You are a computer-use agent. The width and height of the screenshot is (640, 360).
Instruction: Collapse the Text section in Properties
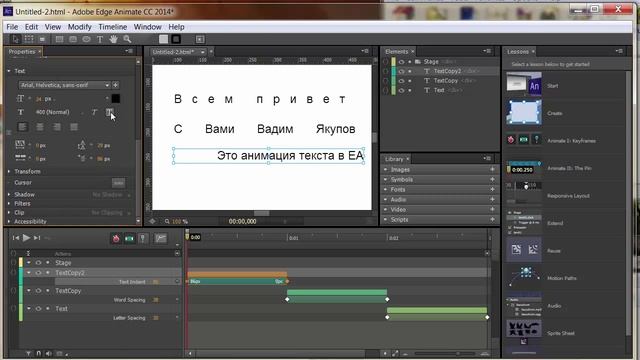coord(9,71)
